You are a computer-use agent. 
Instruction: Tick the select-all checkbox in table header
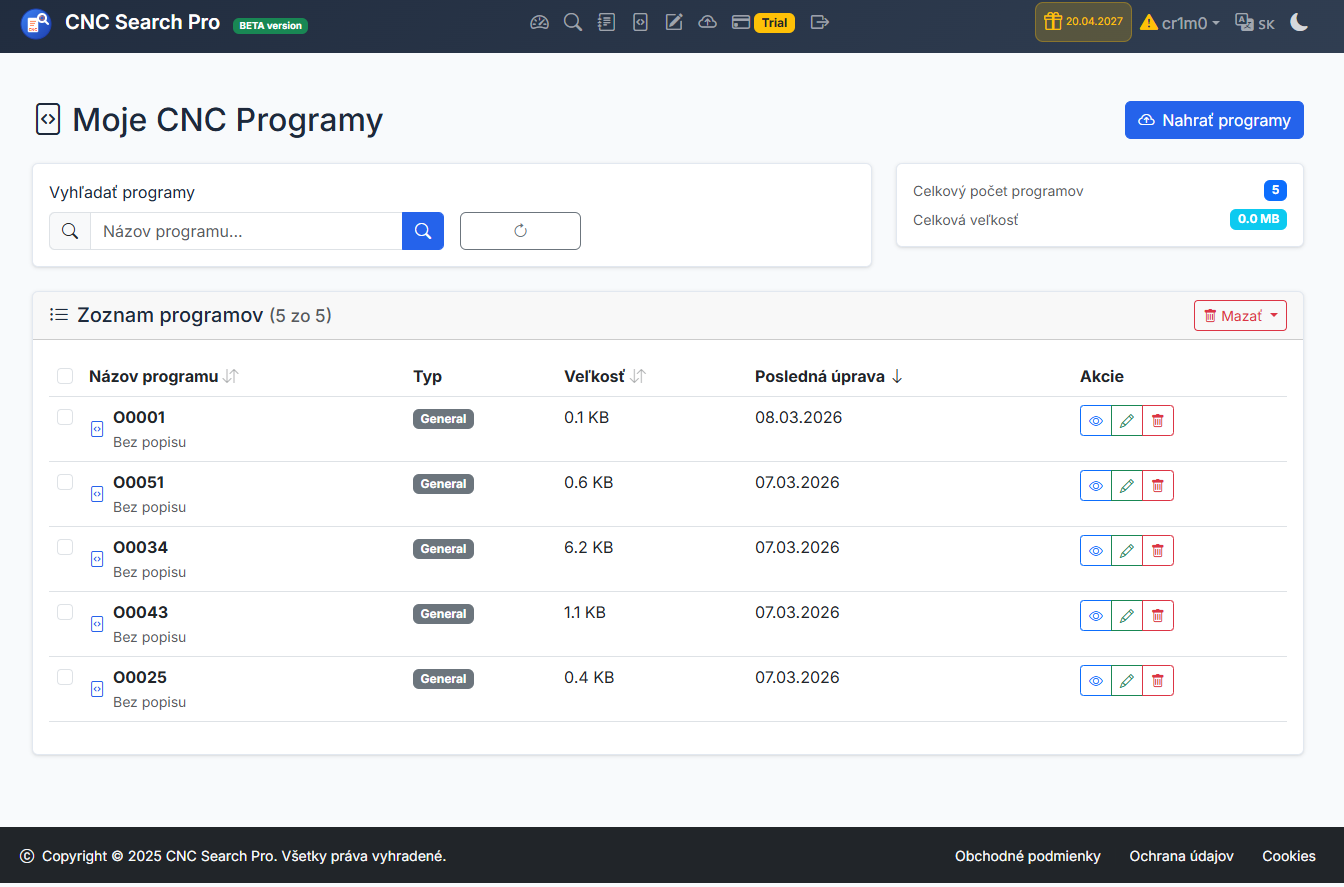(65, 376)
